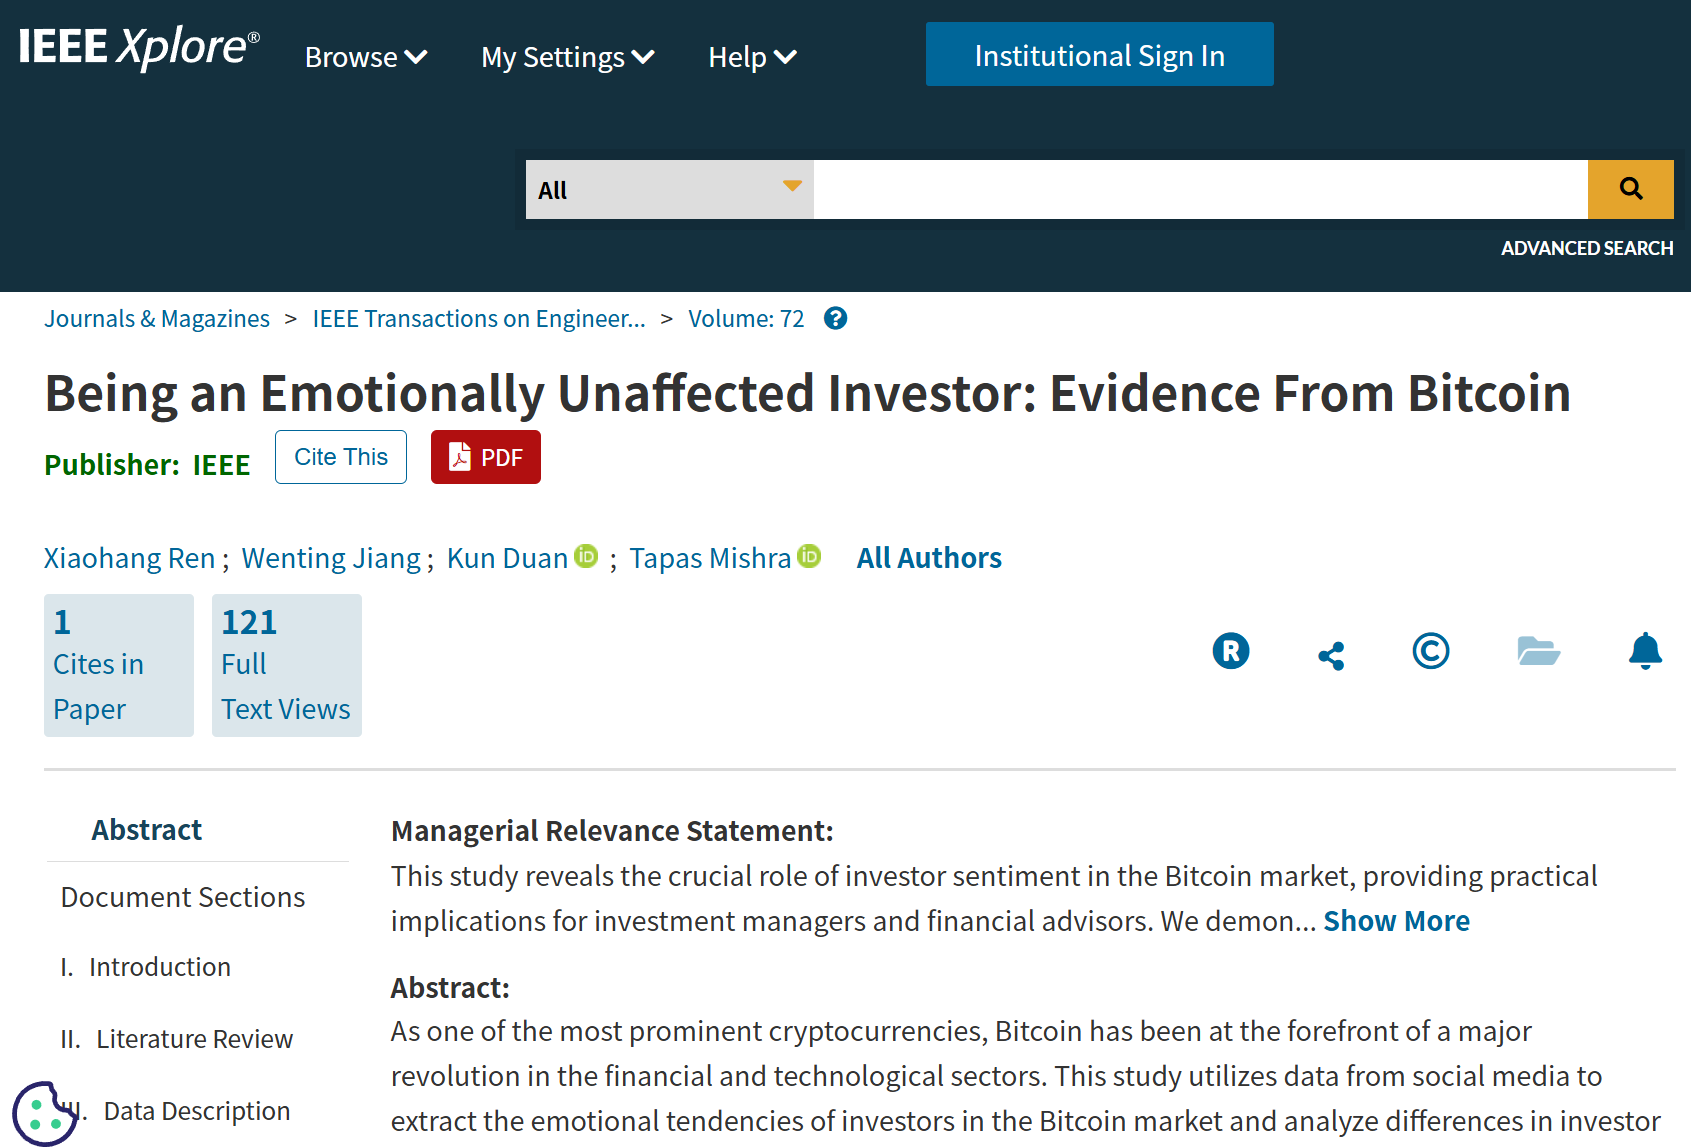Image resolution: width=1691 pixels, height=1147 pixels.
Task: Open volume help via question mark icon
Action: 835,318
